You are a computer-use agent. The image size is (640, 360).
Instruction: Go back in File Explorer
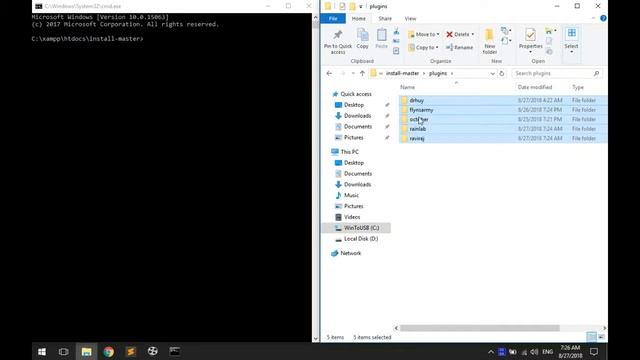329,73
